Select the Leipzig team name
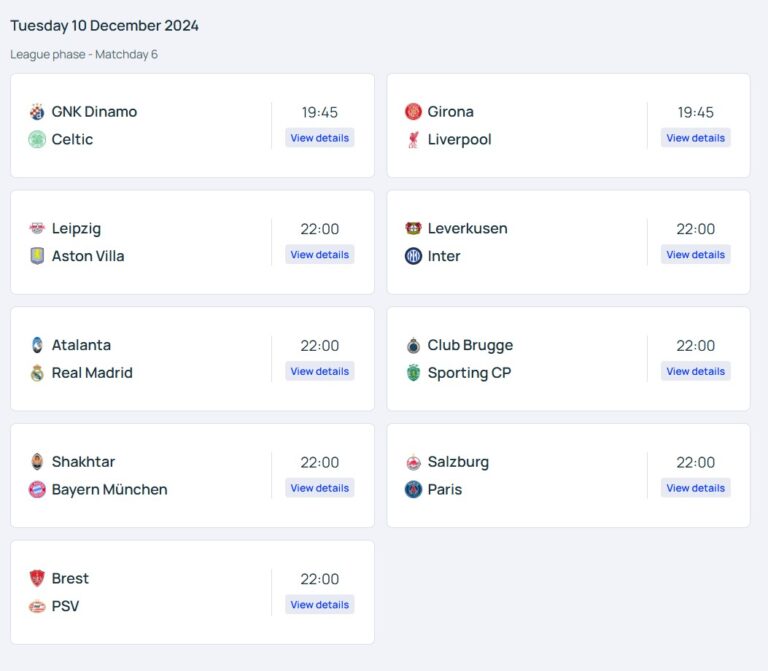The width and height of the screenshot is (768, 671). point(76,228)
